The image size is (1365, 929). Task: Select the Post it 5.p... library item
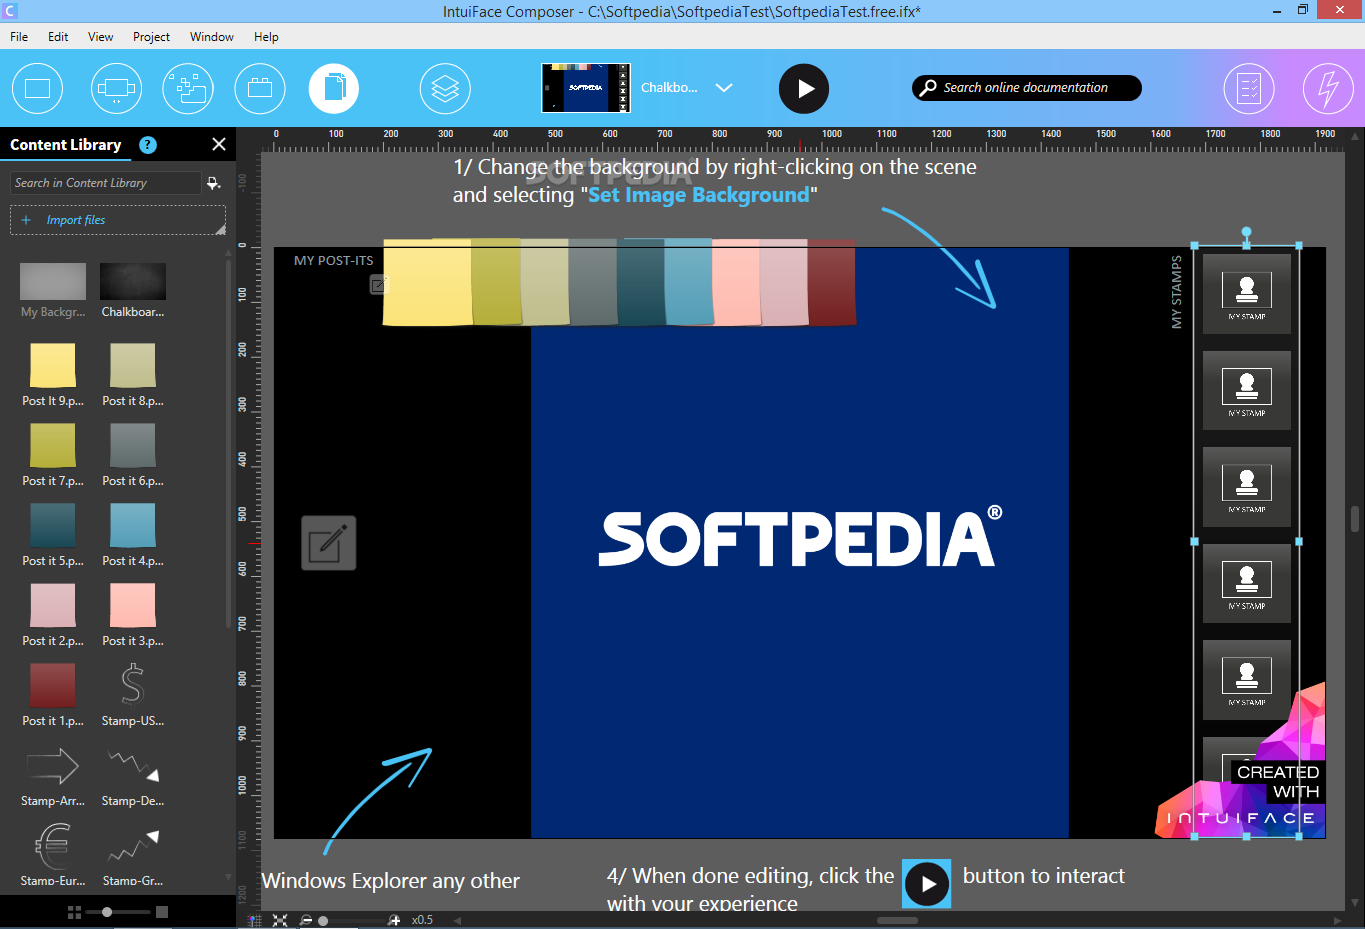tap(53, 534)
